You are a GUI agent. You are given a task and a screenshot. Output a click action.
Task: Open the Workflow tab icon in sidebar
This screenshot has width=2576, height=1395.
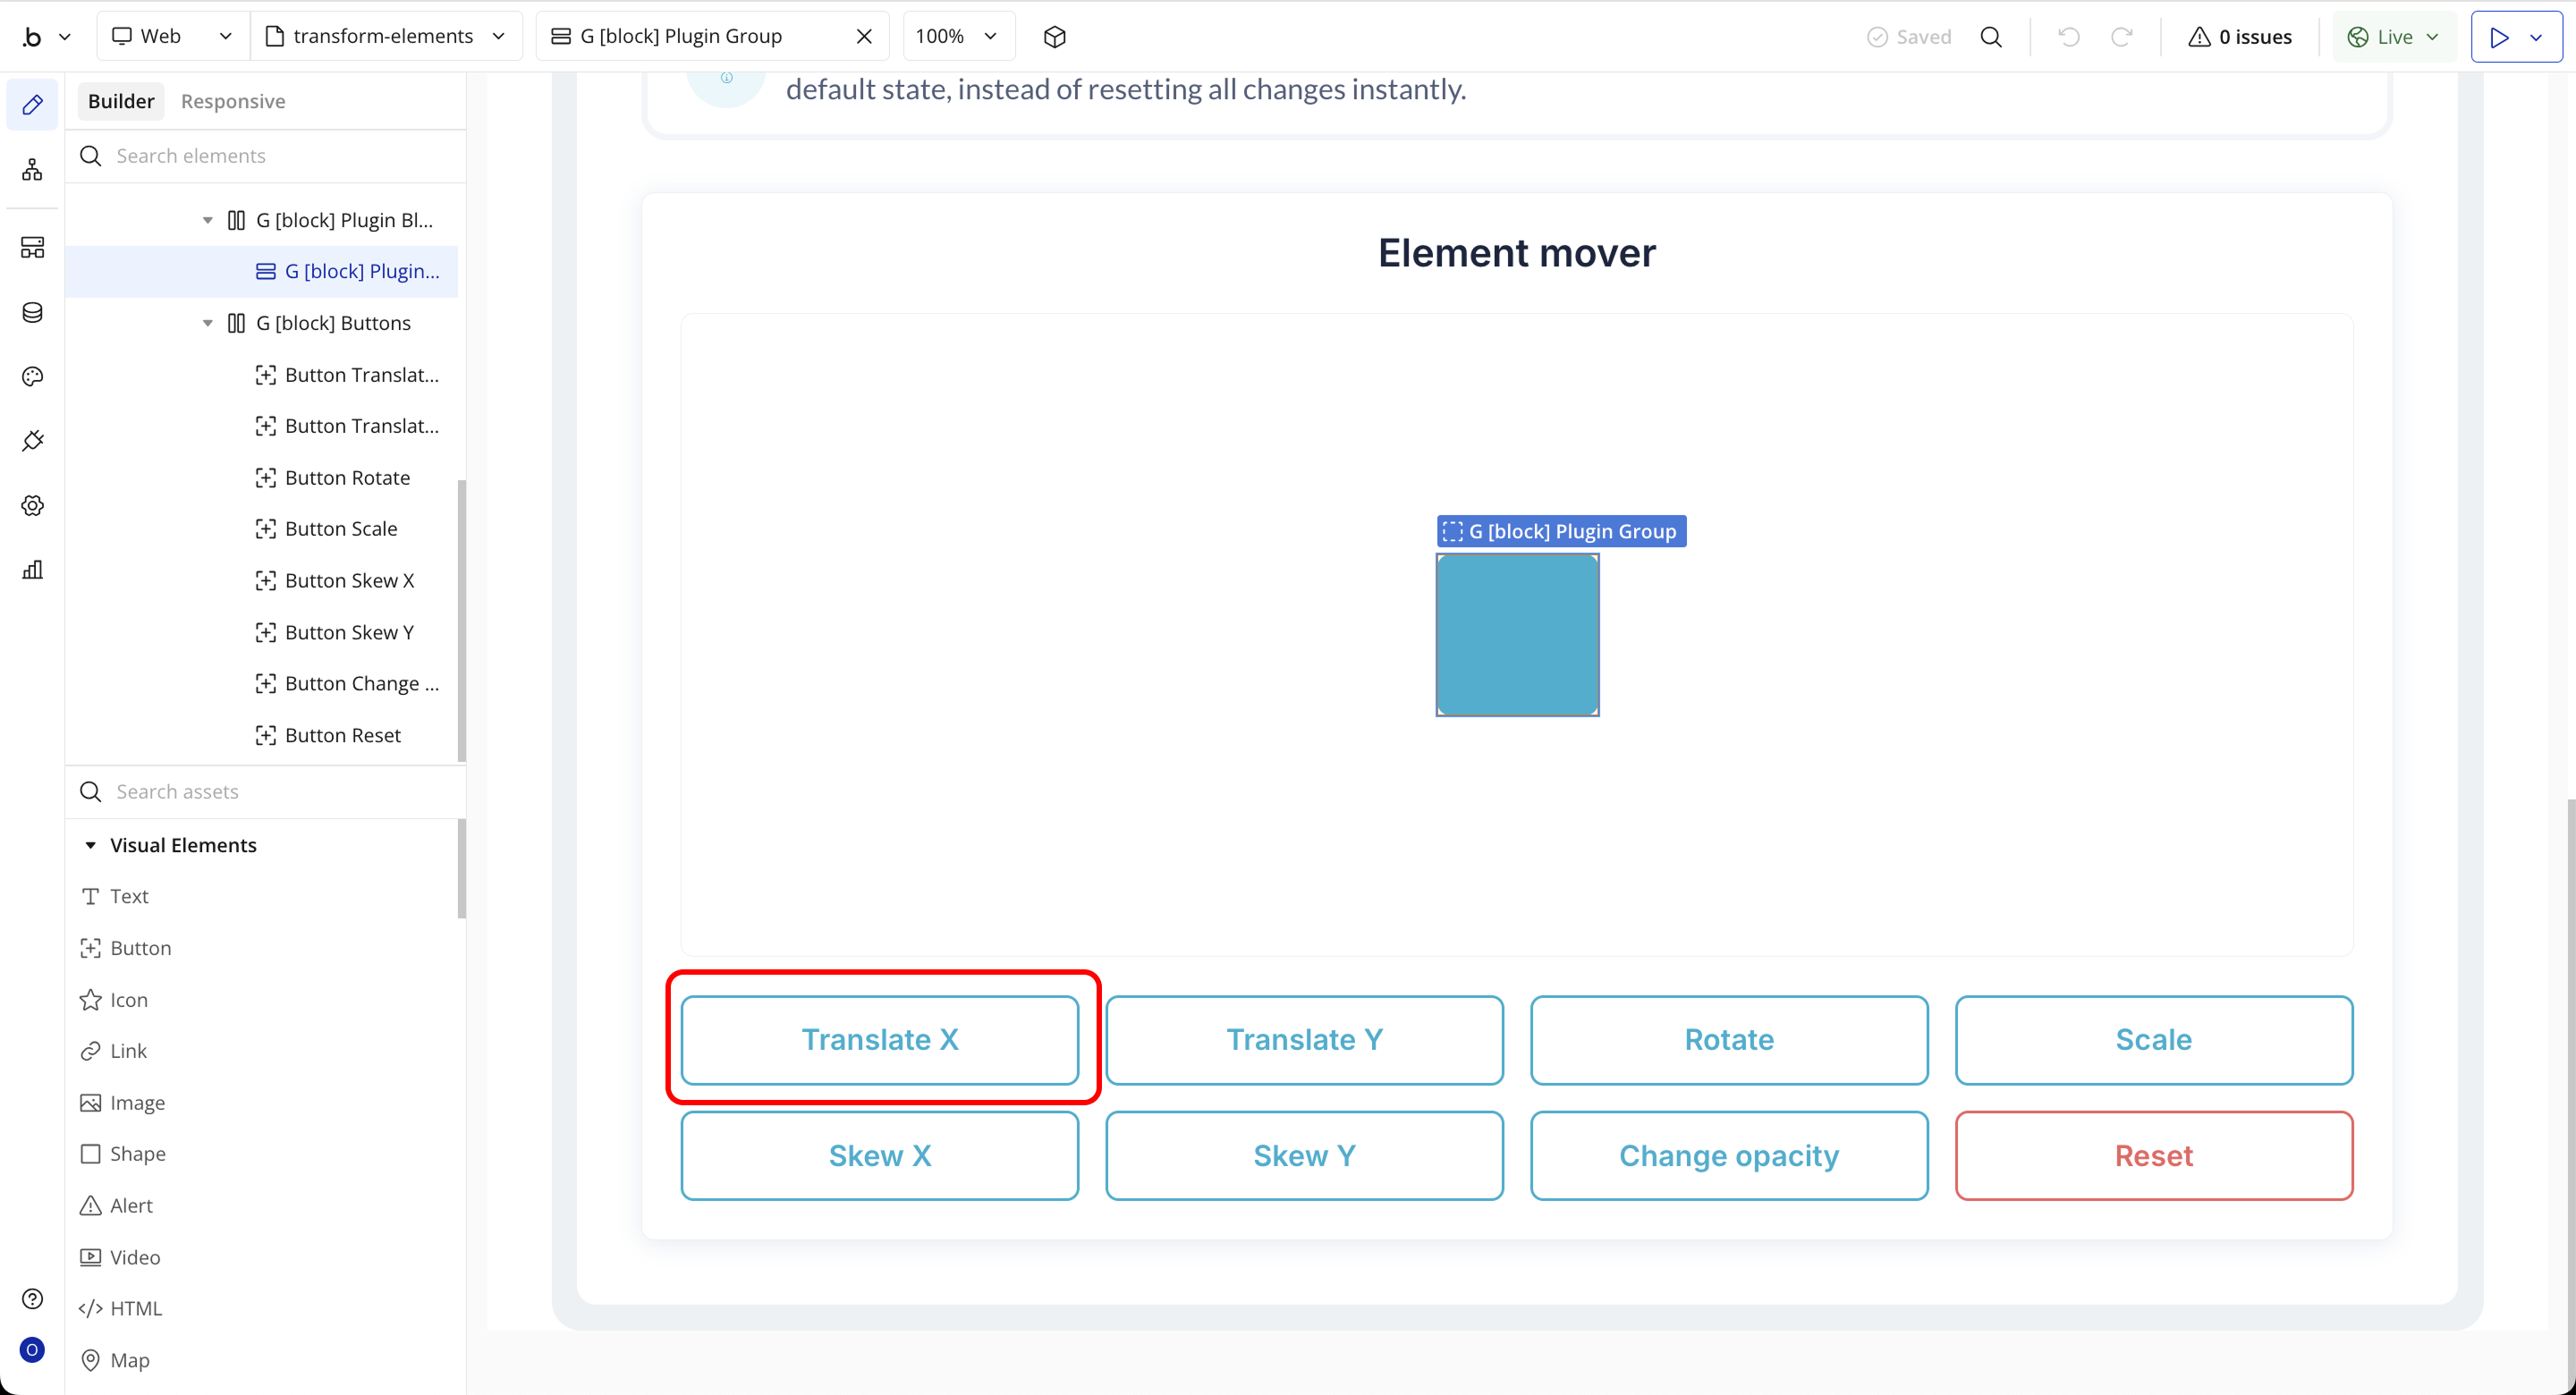point(32,169)
